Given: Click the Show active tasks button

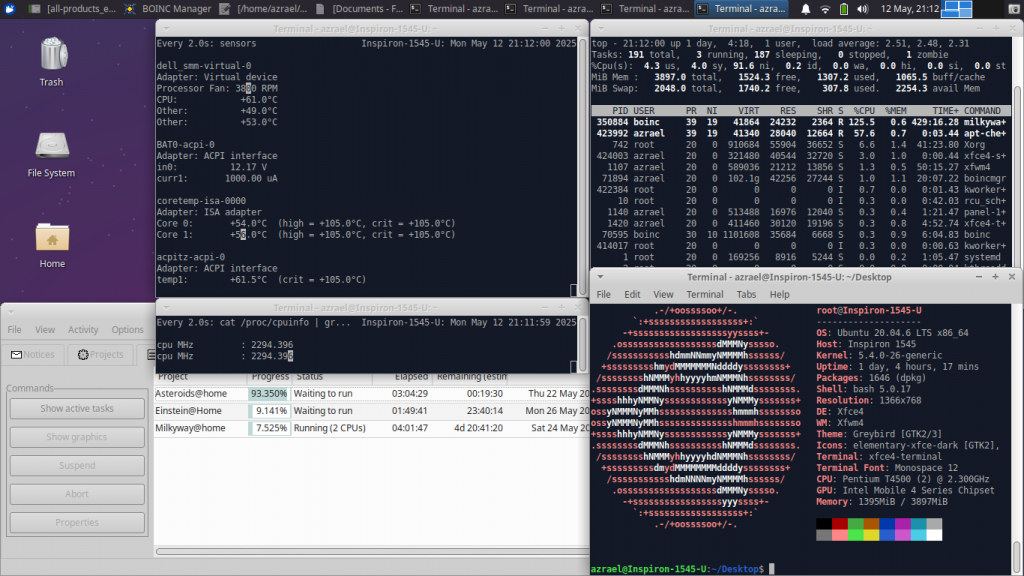Looking at the screenshot, I should [x=77, y=408].
